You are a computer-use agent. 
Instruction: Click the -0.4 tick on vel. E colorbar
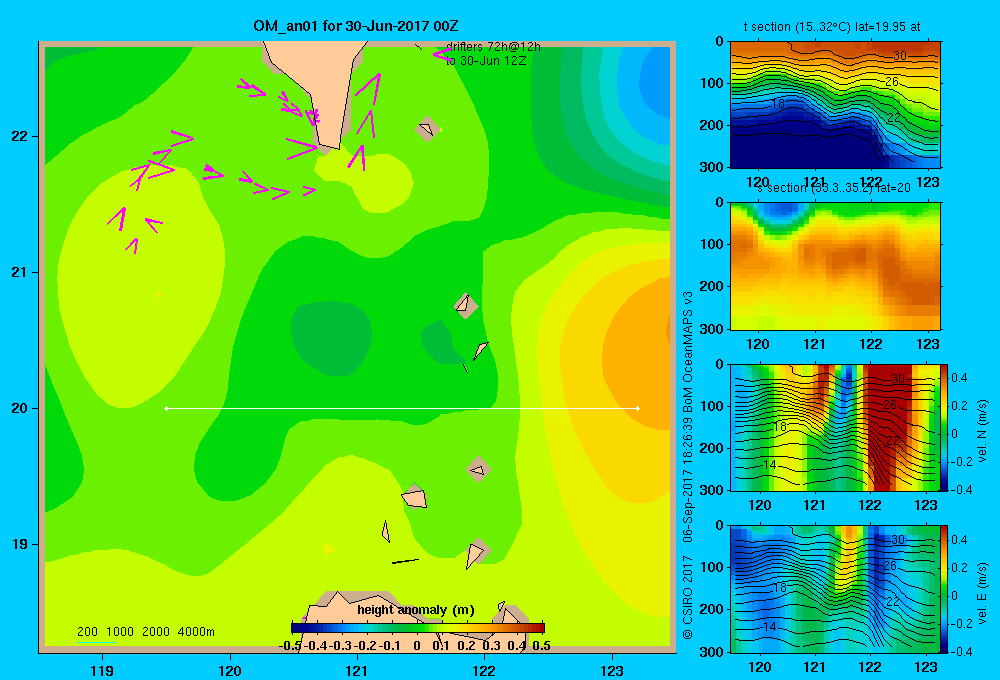pyautogui.click(x=959, y=651)
